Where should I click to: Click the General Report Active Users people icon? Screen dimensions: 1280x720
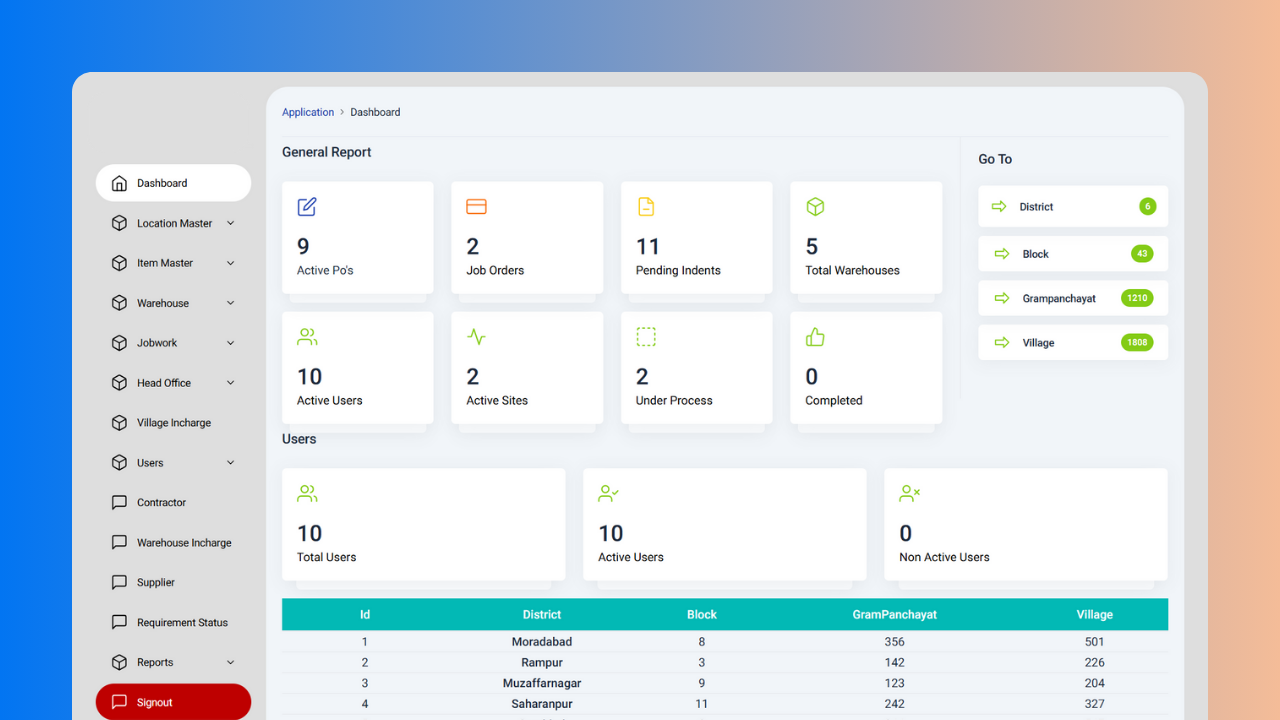click(307, 337)
